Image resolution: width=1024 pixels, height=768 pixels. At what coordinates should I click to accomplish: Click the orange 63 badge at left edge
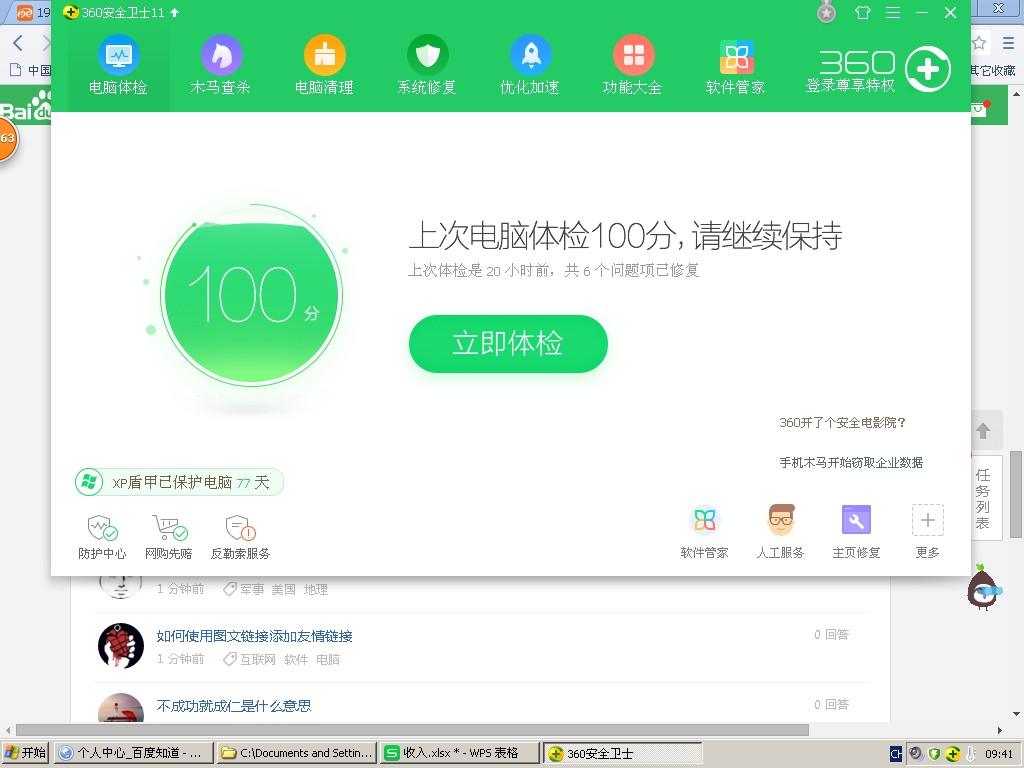[x=8, y=138]
